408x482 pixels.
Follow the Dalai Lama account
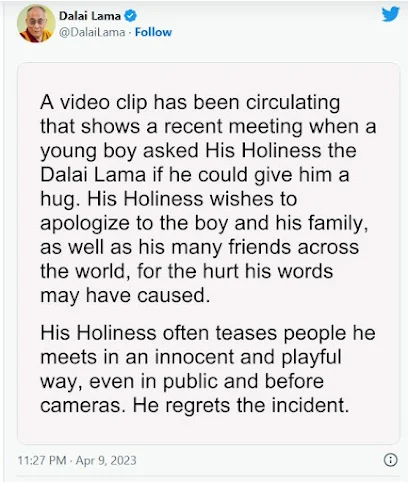coord(153,32)
